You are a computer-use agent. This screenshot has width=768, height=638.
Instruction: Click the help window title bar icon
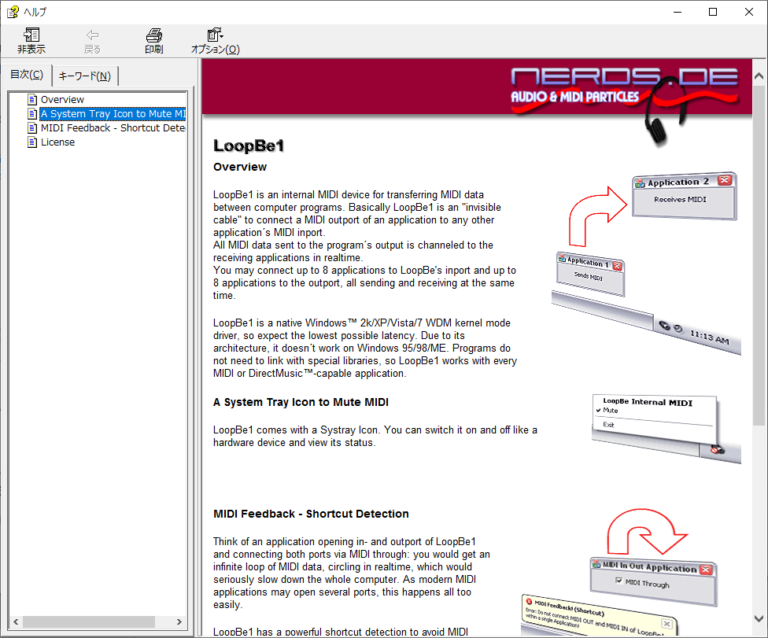[x=11, y=12]
